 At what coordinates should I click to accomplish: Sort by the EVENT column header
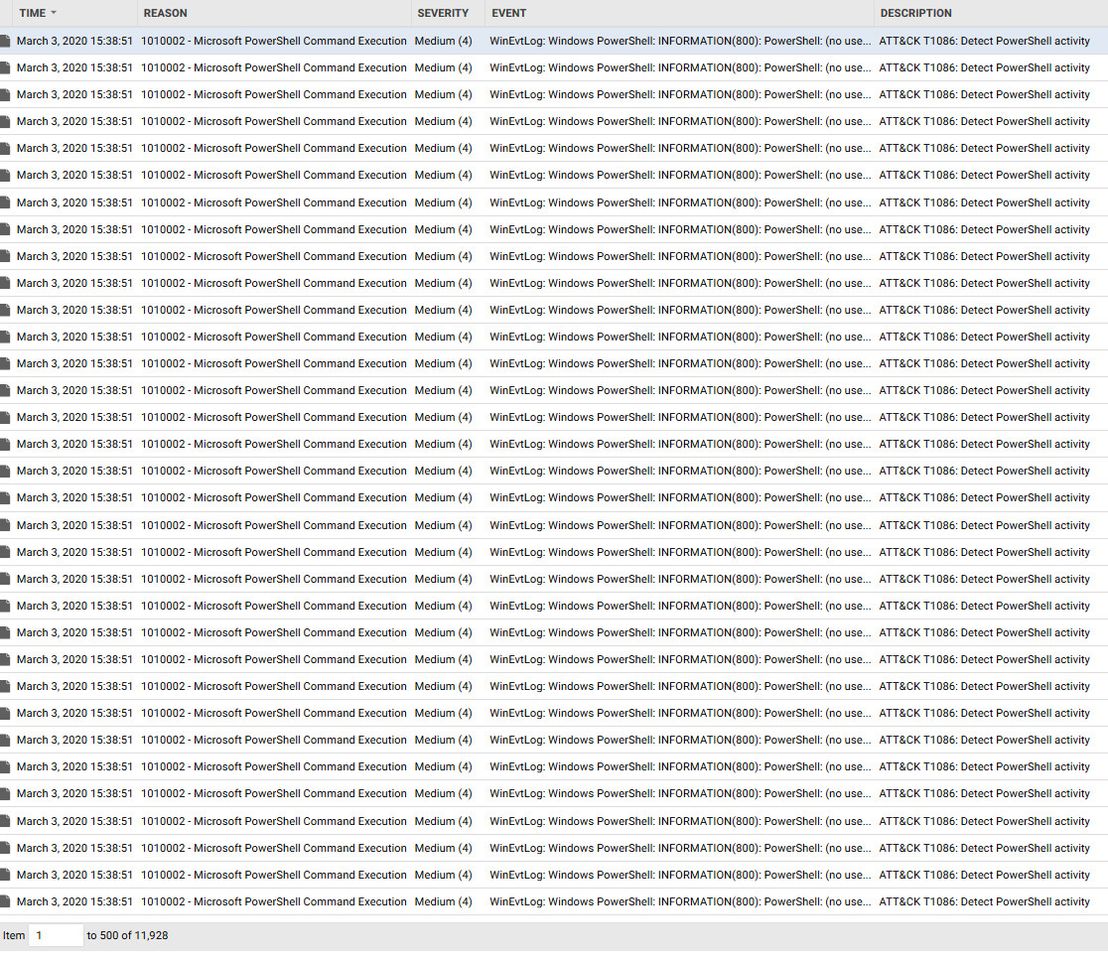pos(509,13)
